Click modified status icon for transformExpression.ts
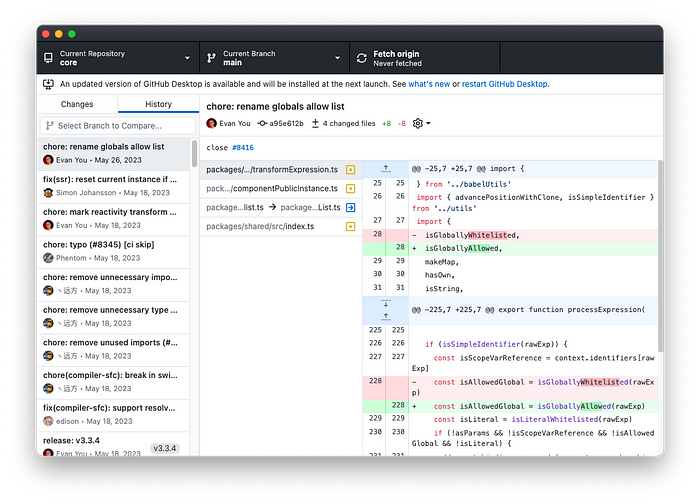 point(351,170)
